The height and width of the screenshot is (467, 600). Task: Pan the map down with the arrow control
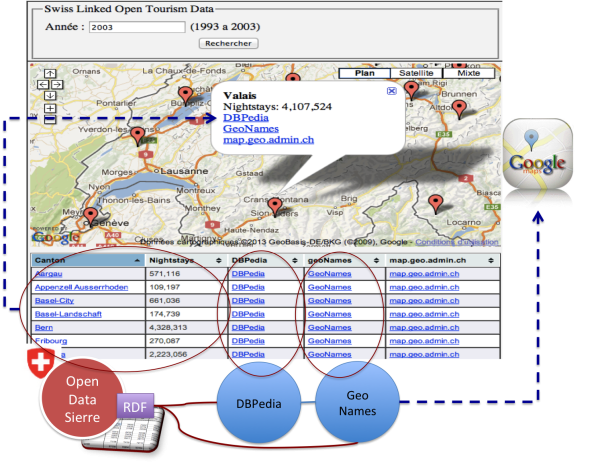tap(50, 96)
